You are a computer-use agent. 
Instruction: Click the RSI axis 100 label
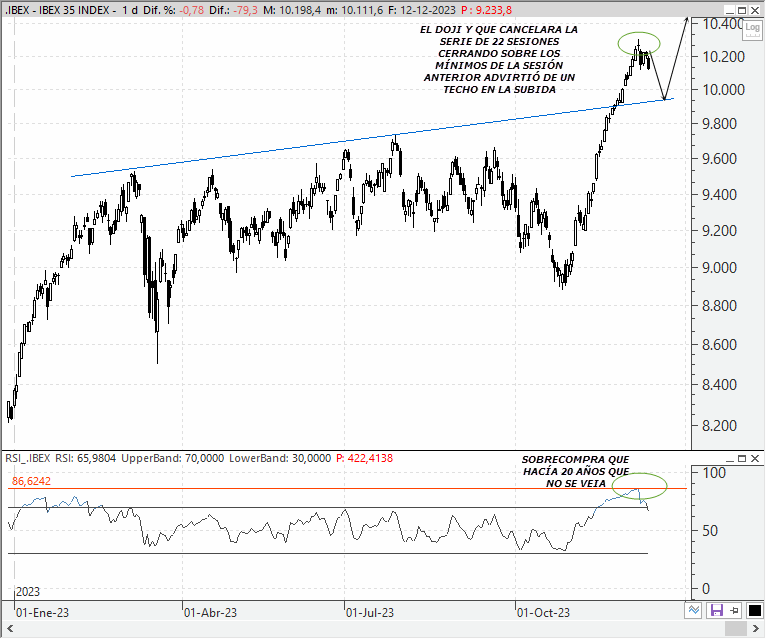pos(714,473)
